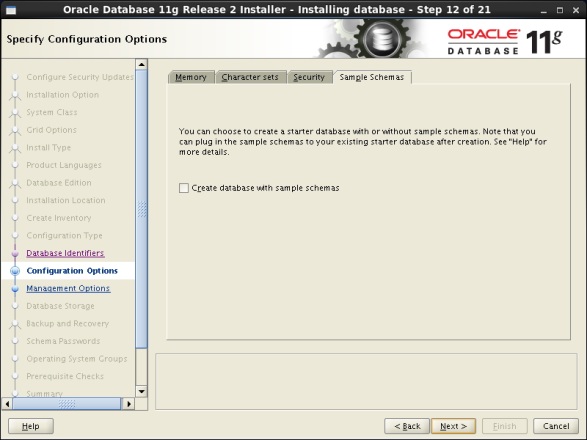587x440 pixels.
Task: Switch to the Memory tab
Action: [x=191, y=77]
